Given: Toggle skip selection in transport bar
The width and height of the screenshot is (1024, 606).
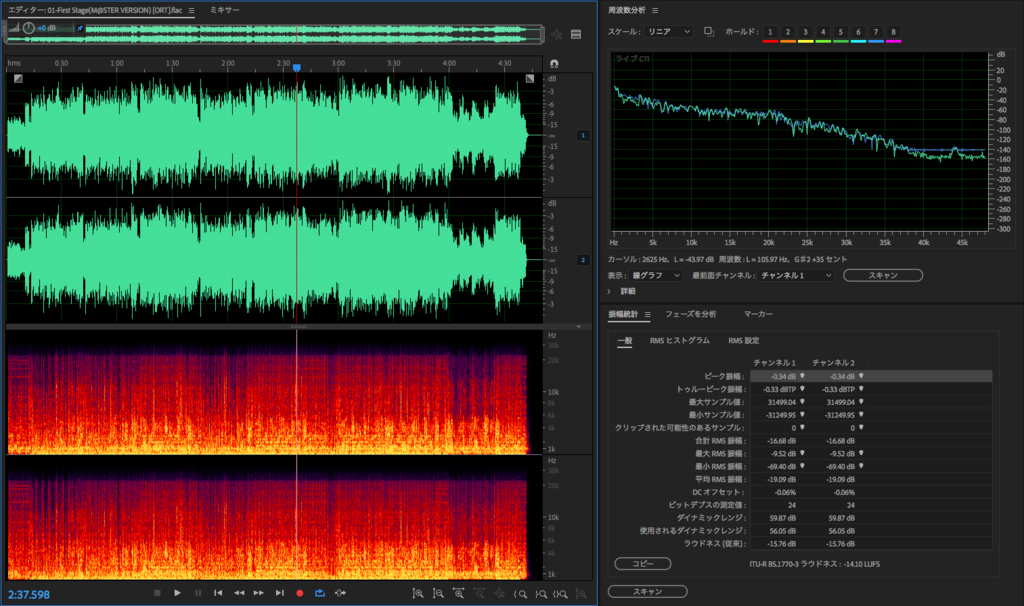Looking at the screenshot, I should 340,593.
